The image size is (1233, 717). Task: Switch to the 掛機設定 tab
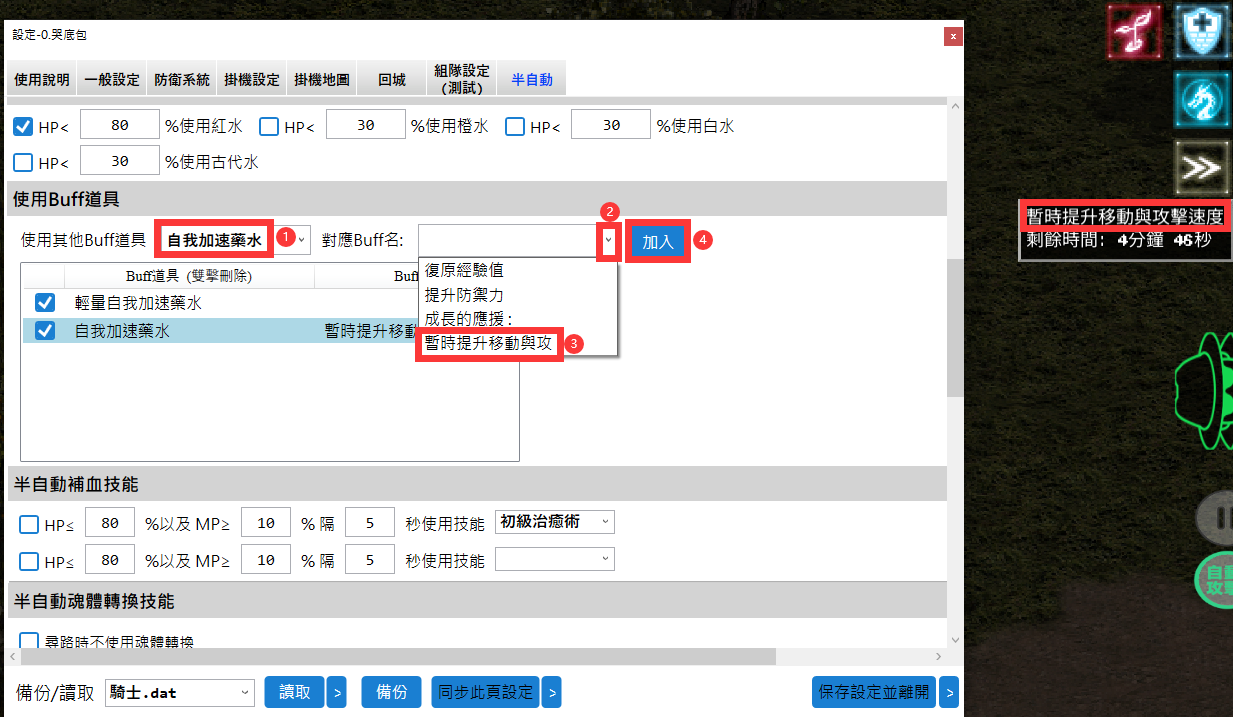(x=252, y=80)
